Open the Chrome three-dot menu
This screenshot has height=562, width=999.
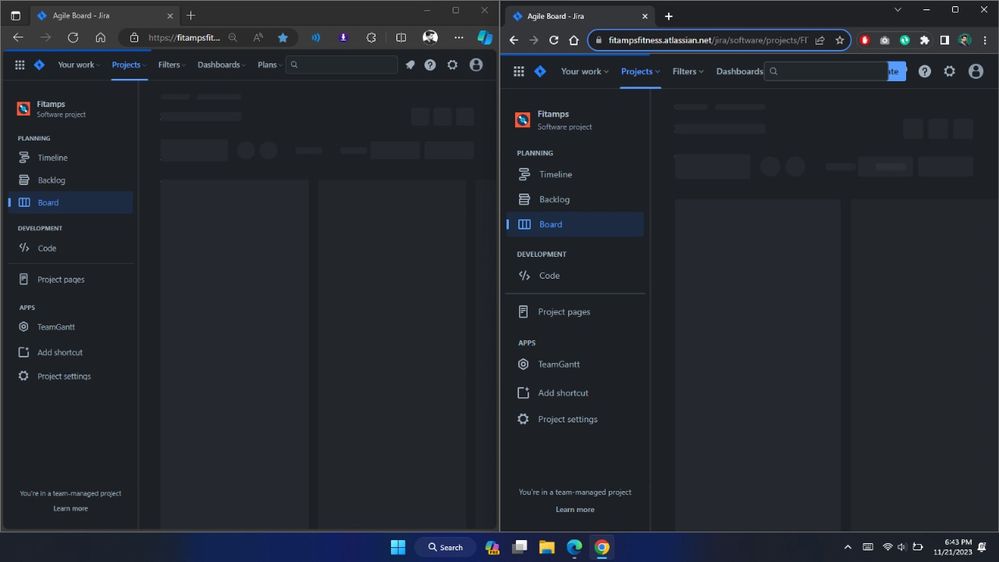[985, 40]
